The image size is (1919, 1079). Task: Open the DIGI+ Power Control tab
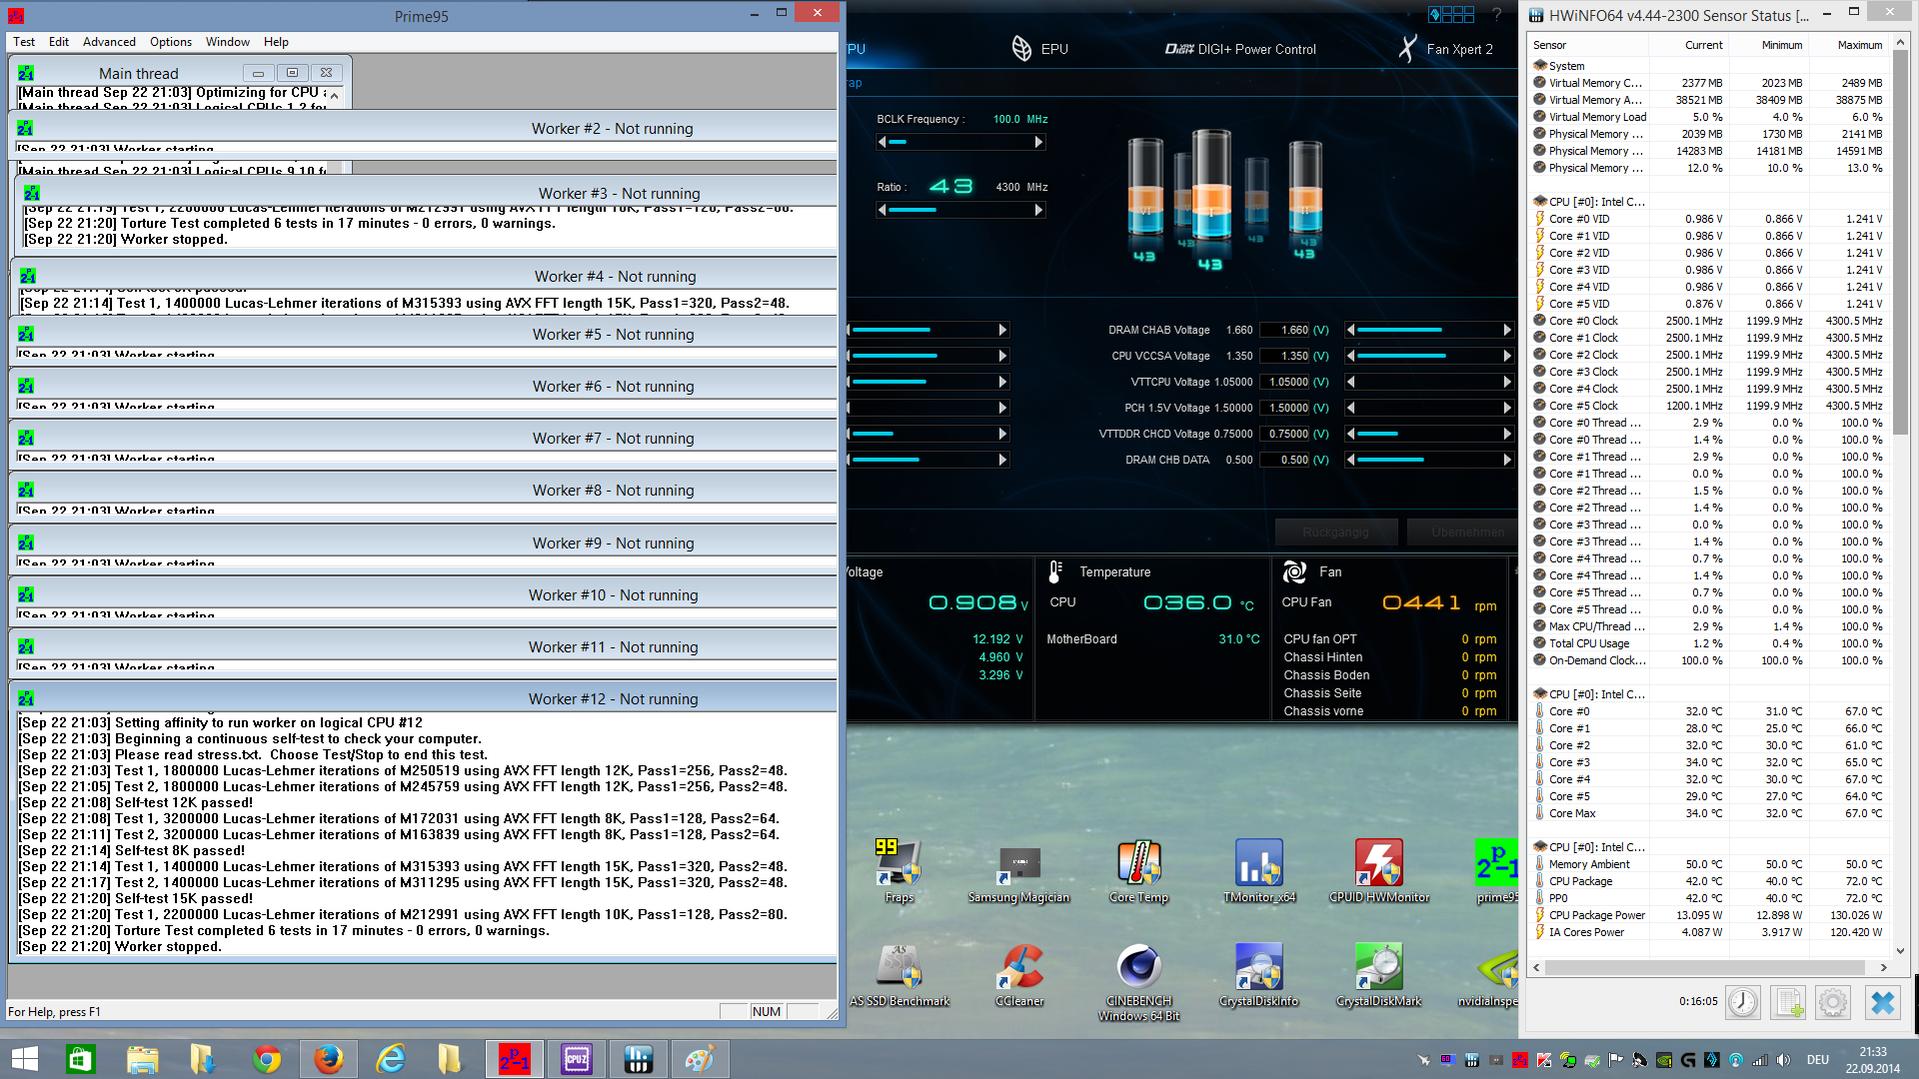coord(1241,49)
